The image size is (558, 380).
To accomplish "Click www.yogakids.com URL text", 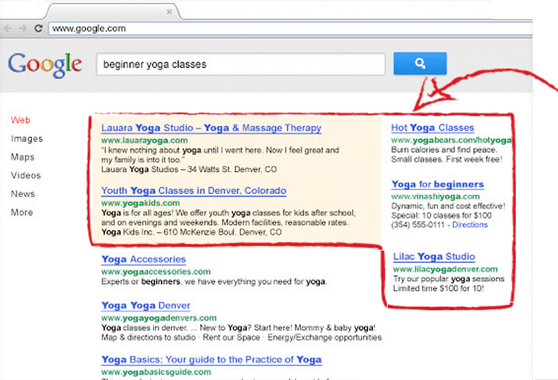I will [x=141, y=203].
